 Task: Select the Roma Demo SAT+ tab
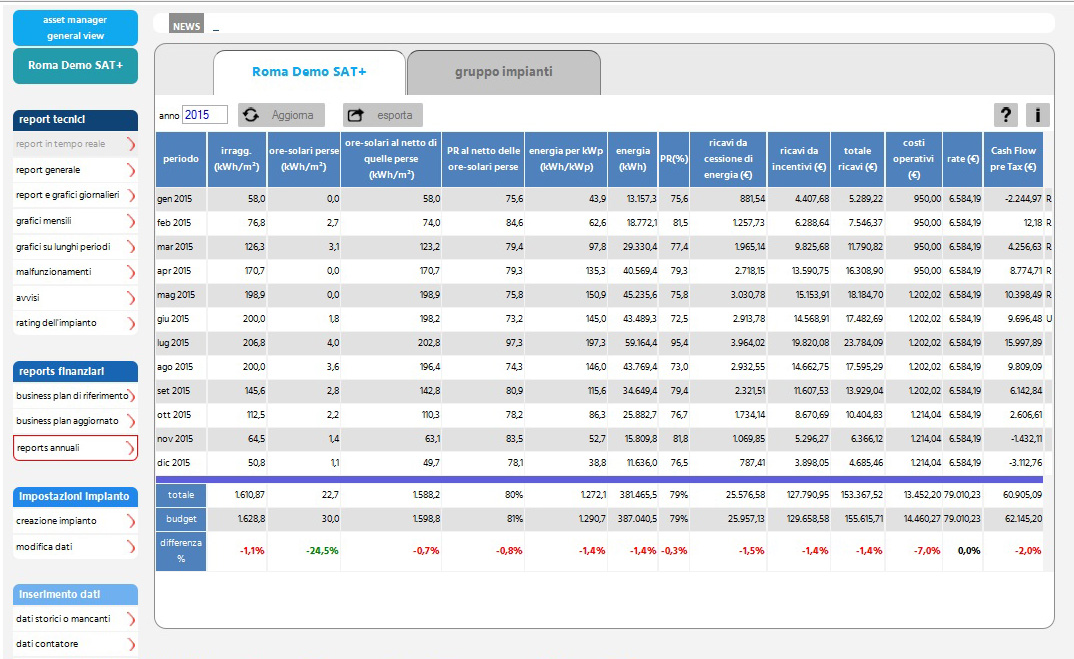pos(309,72)
